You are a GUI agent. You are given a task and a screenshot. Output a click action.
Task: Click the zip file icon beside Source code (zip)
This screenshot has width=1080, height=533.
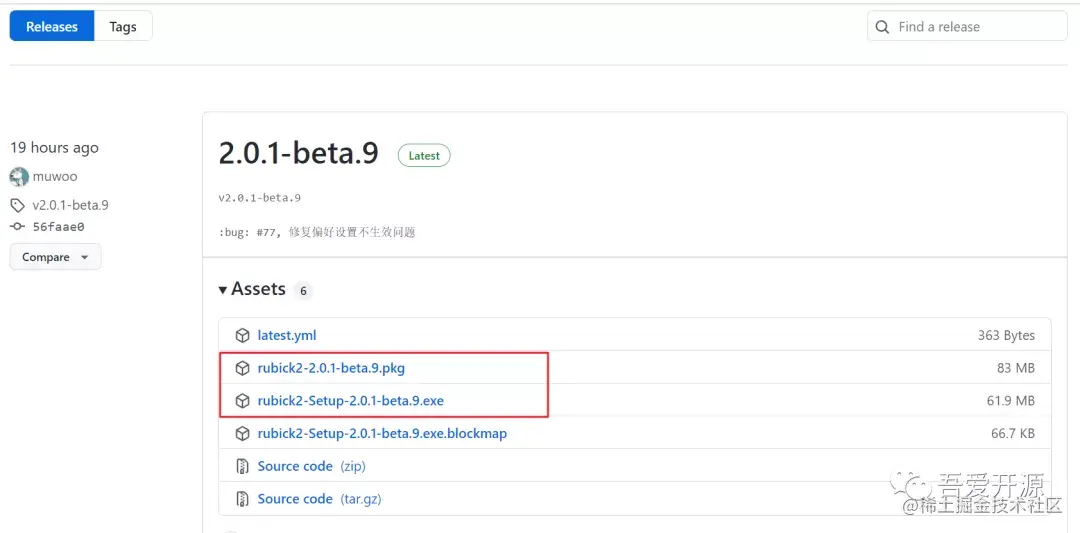[242, 466]
